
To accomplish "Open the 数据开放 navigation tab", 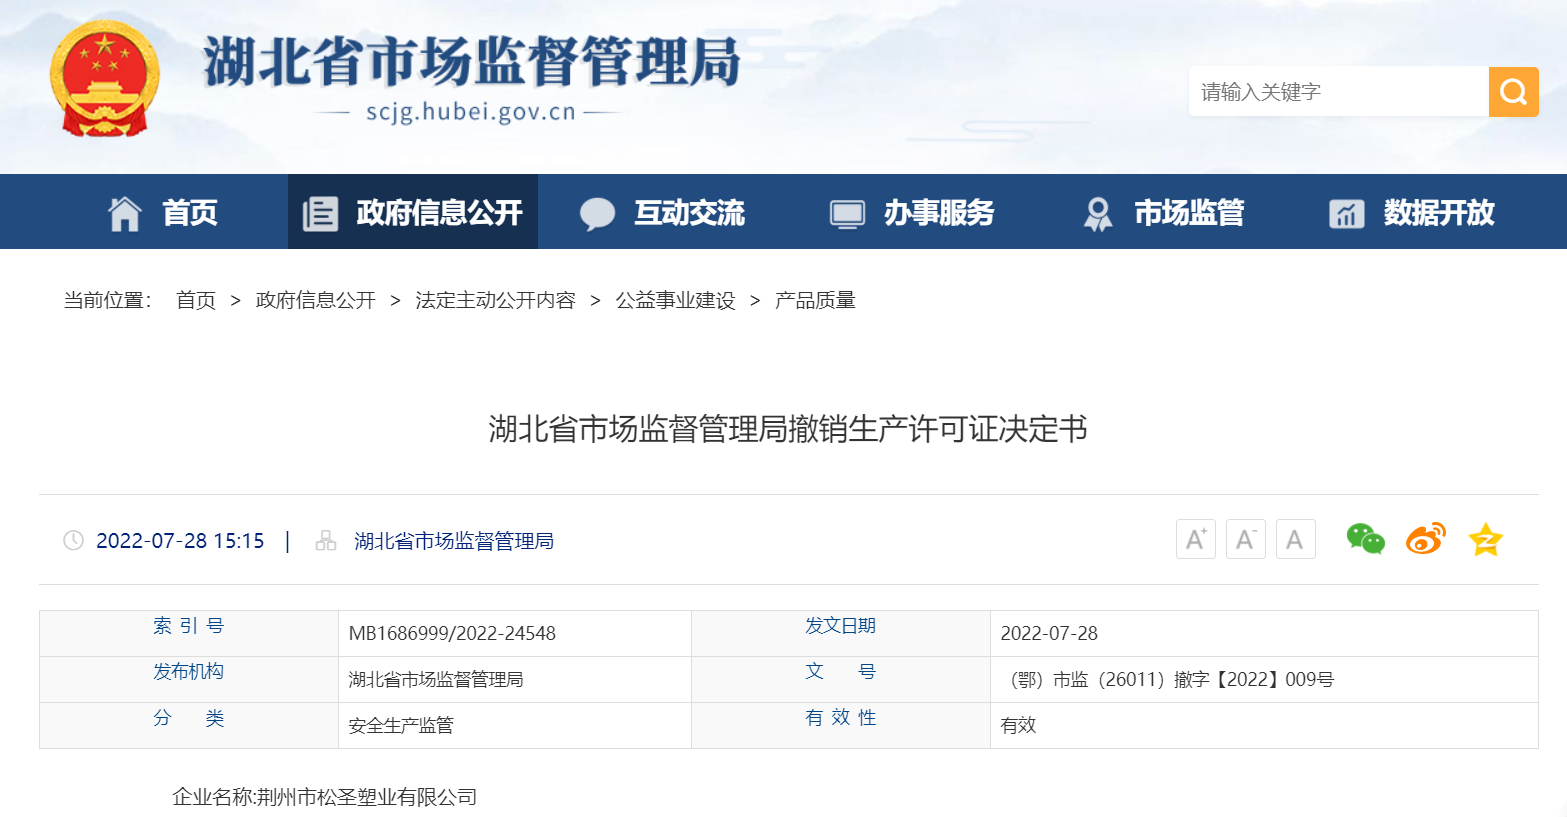I will pyautogui.click(x=1412, y=213).
